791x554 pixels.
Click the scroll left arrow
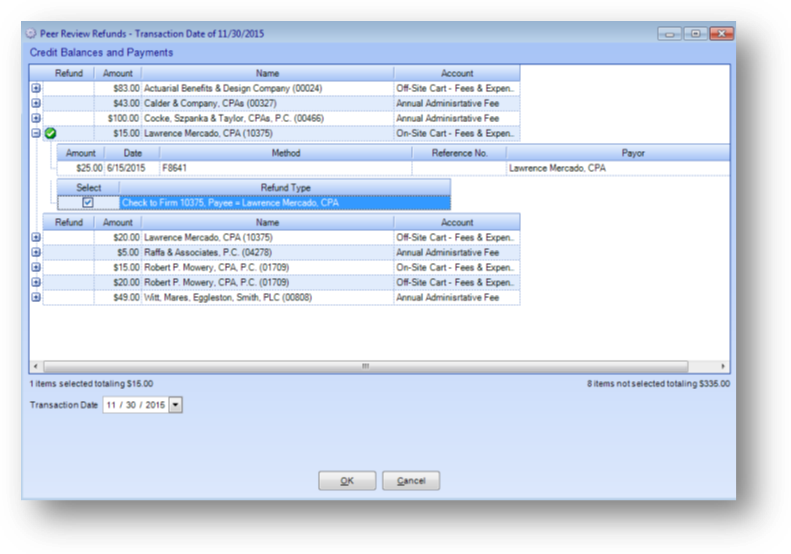pyautogui.click(x=35, y=366)
